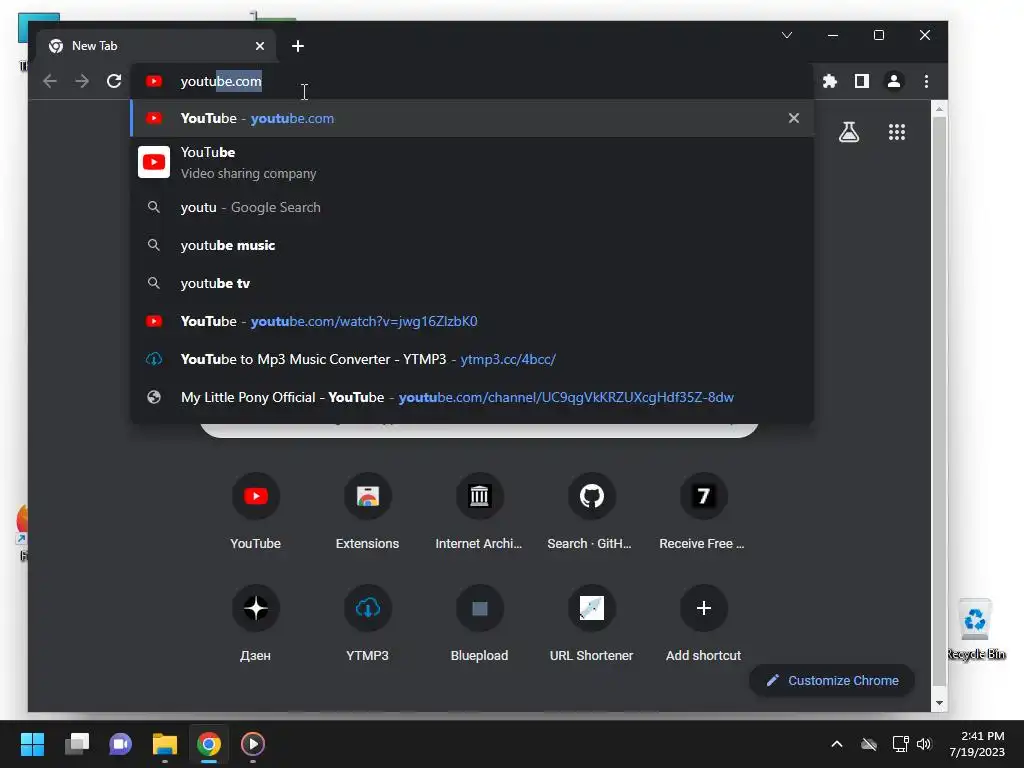Open the Internet Archive shortcut tile

click(x=479, y=513)
